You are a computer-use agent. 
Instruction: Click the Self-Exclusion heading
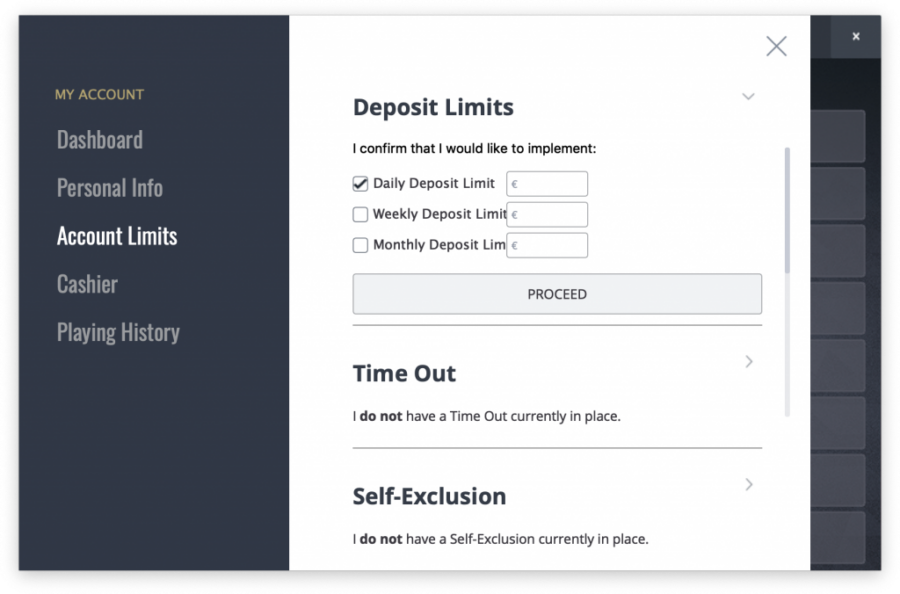429,496
